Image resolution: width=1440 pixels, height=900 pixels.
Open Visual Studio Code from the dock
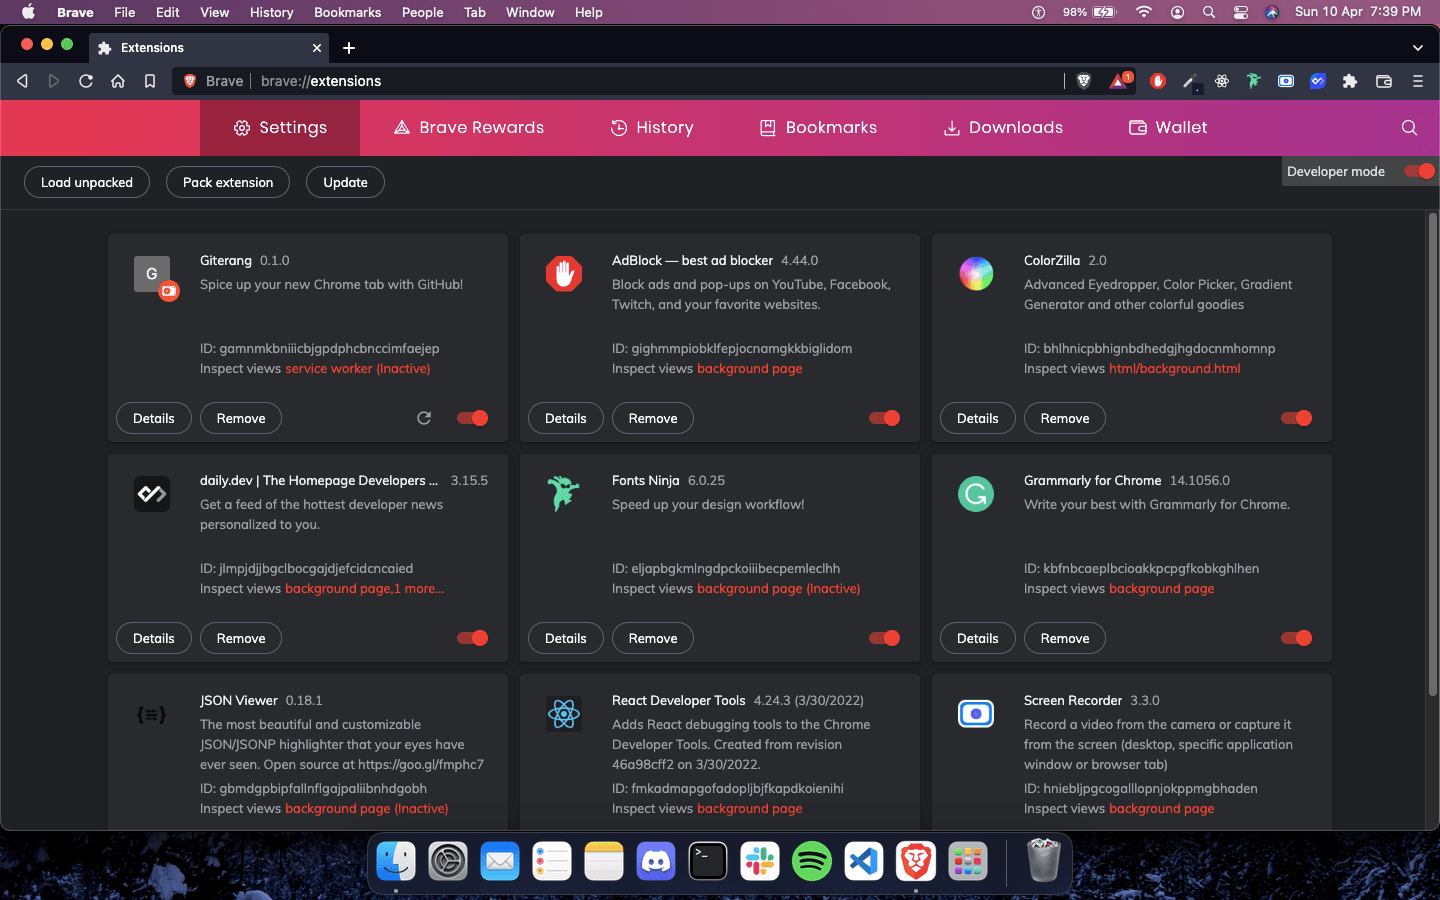(864, 860)
